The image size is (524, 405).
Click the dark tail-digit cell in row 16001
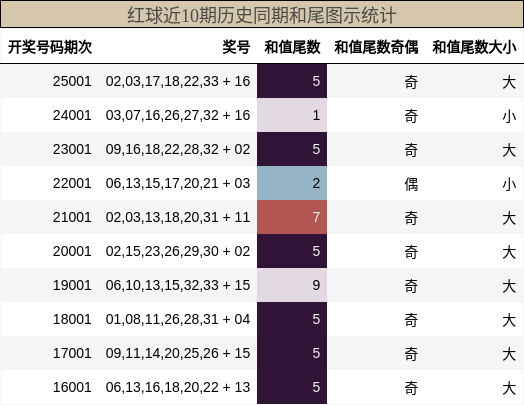(x=292, y=387)
